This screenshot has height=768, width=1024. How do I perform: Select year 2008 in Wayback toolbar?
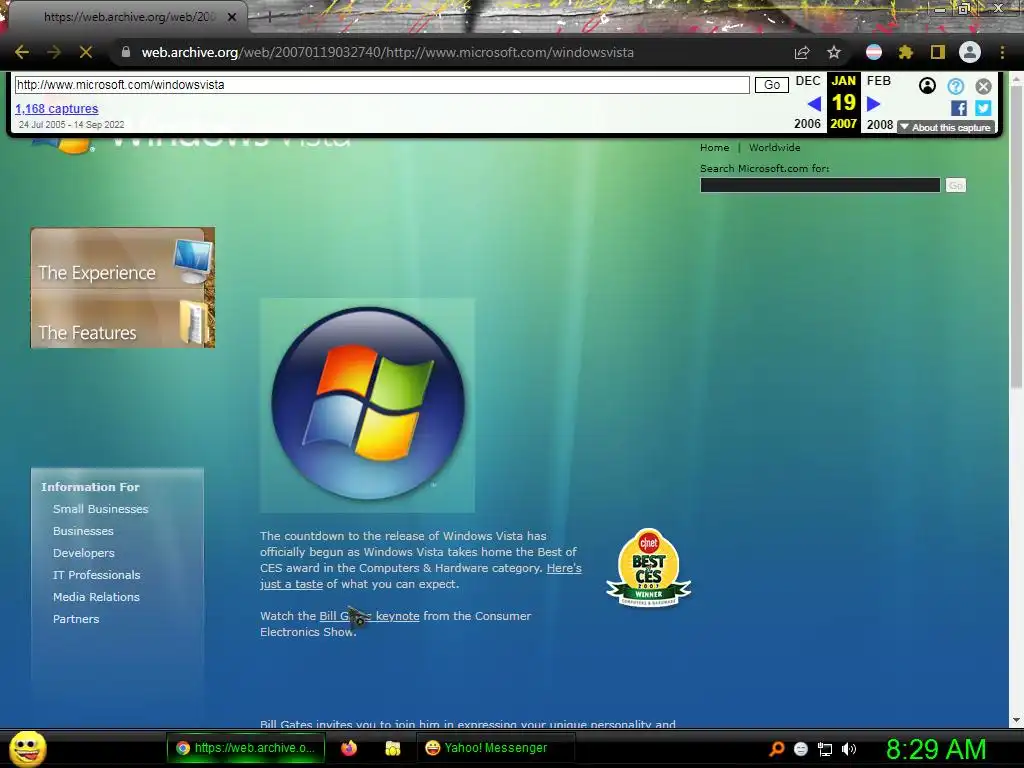click(x=880, y=124)
